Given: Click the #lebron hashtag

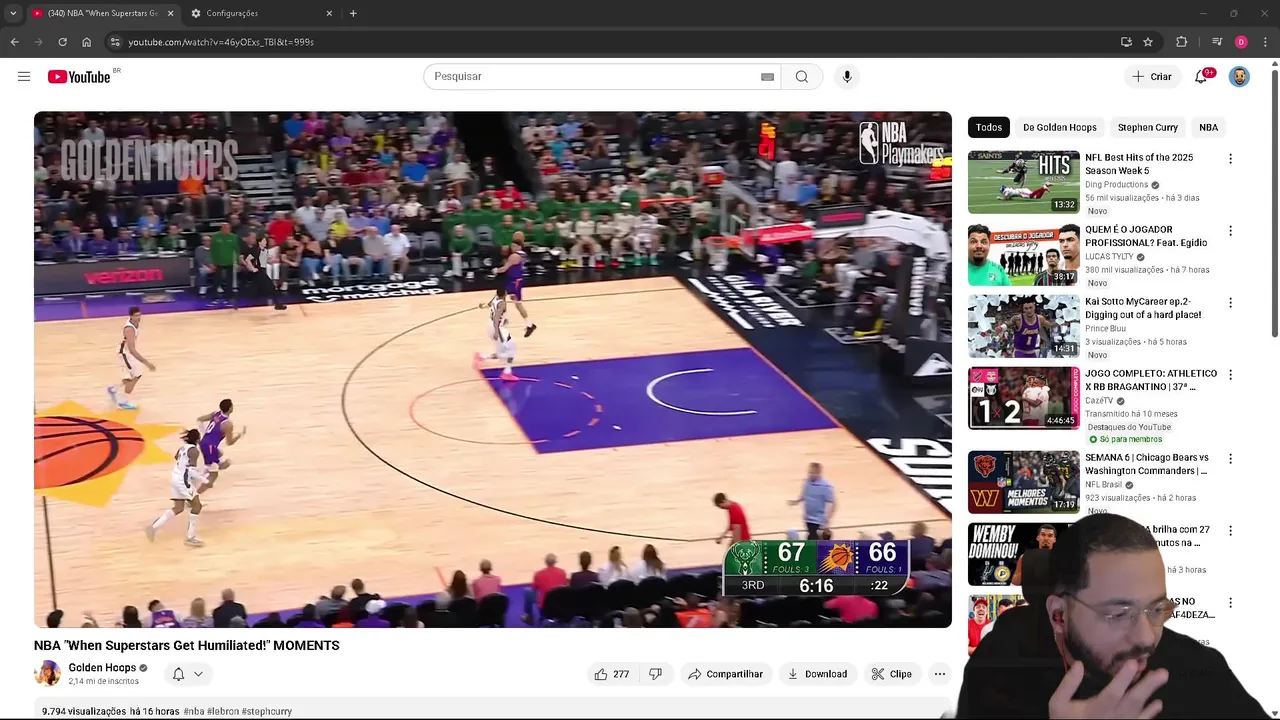Looking at the screenshot, I should click(x=224, y=712).
